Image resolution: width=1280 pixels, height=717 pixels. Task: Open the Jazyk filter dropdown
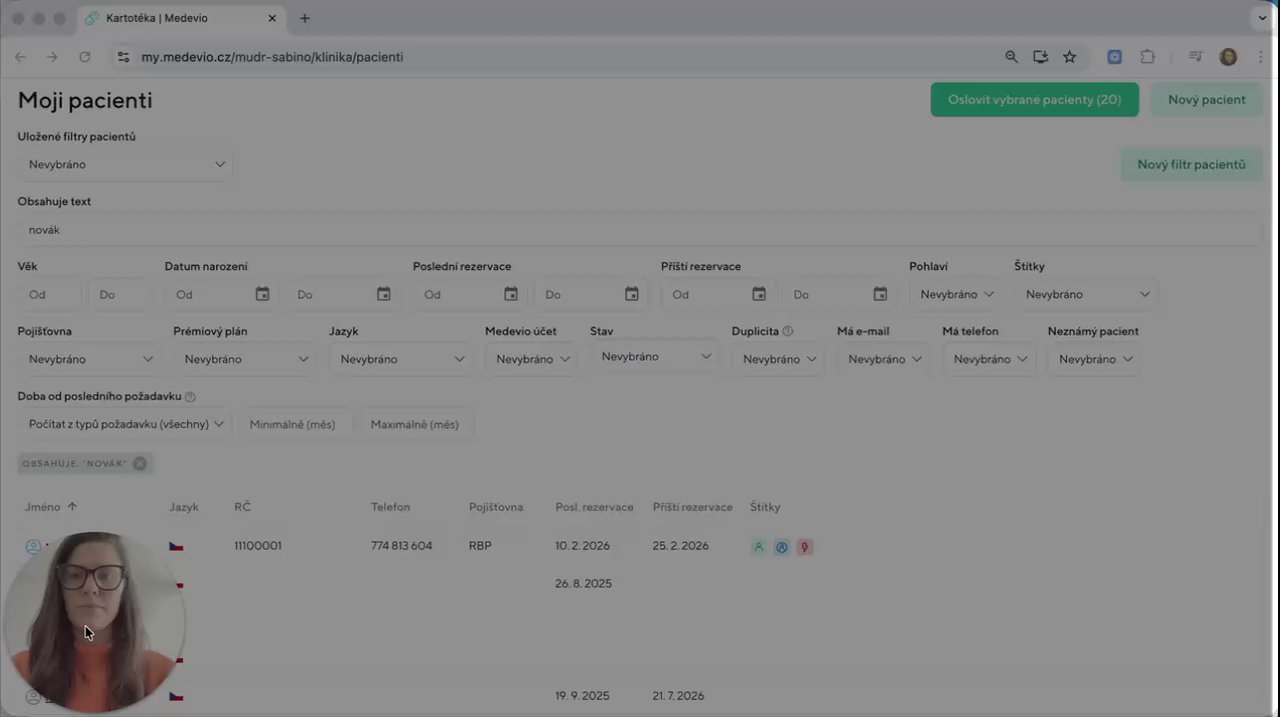(x=401, y=359)
